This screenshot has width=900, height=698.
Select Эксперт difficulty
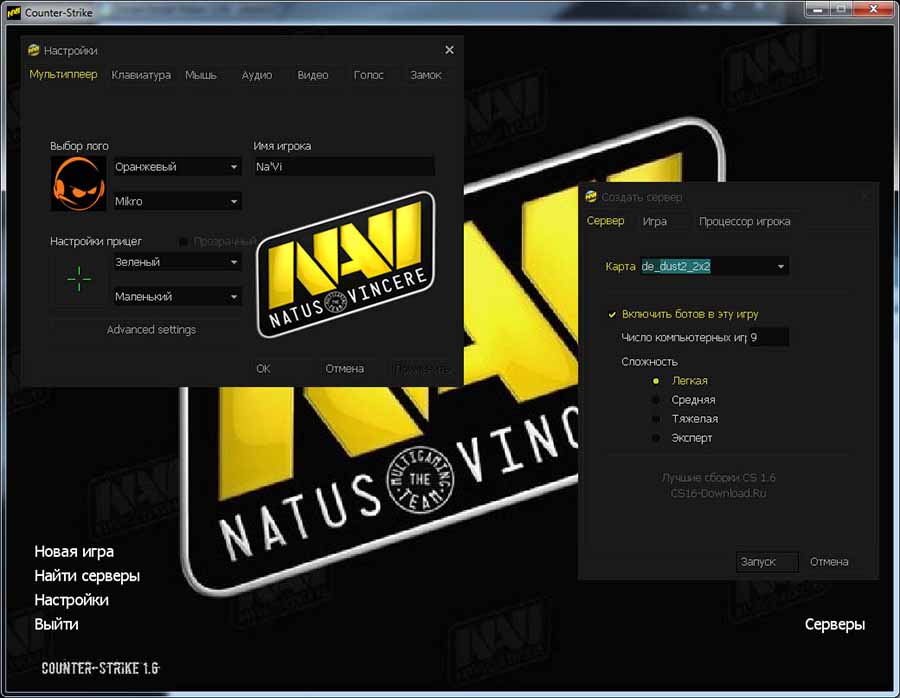(x=656, y=437)
